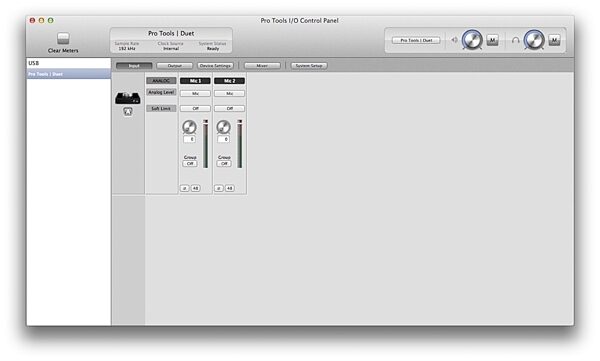Image resolution: width=600 pixels, height=361 pixels.
Task: Open the Mixer tab
Action: pos(262,66)
